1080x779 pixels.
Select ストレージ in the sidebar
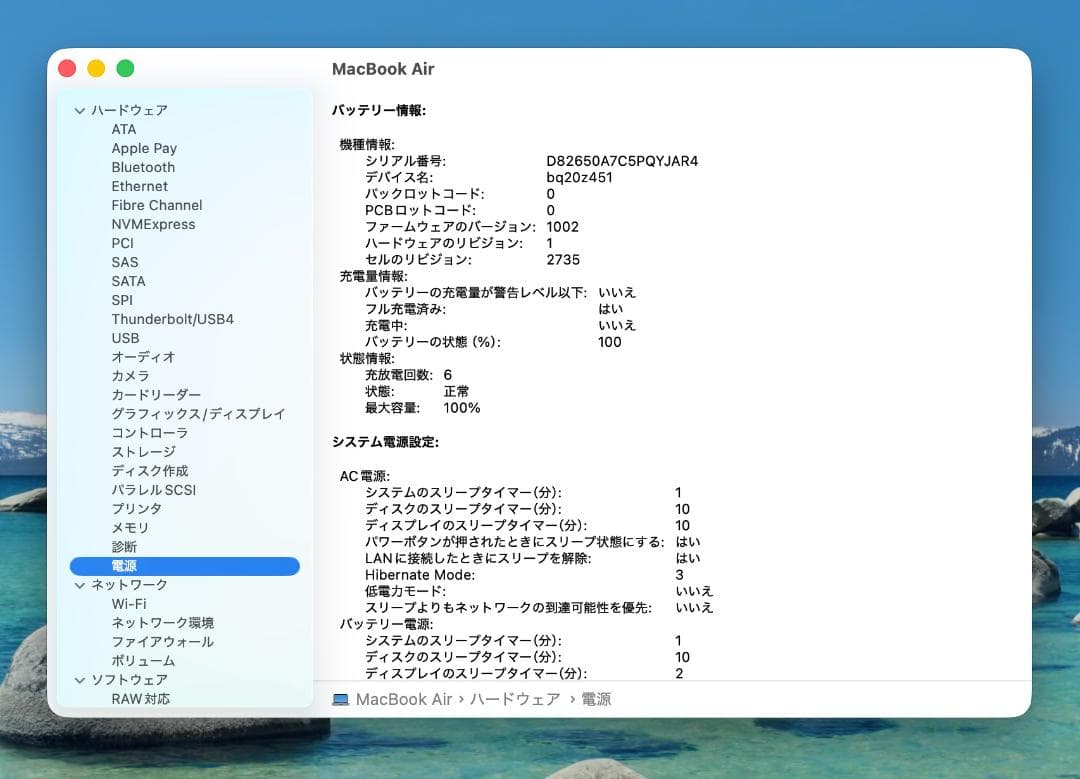143,452
